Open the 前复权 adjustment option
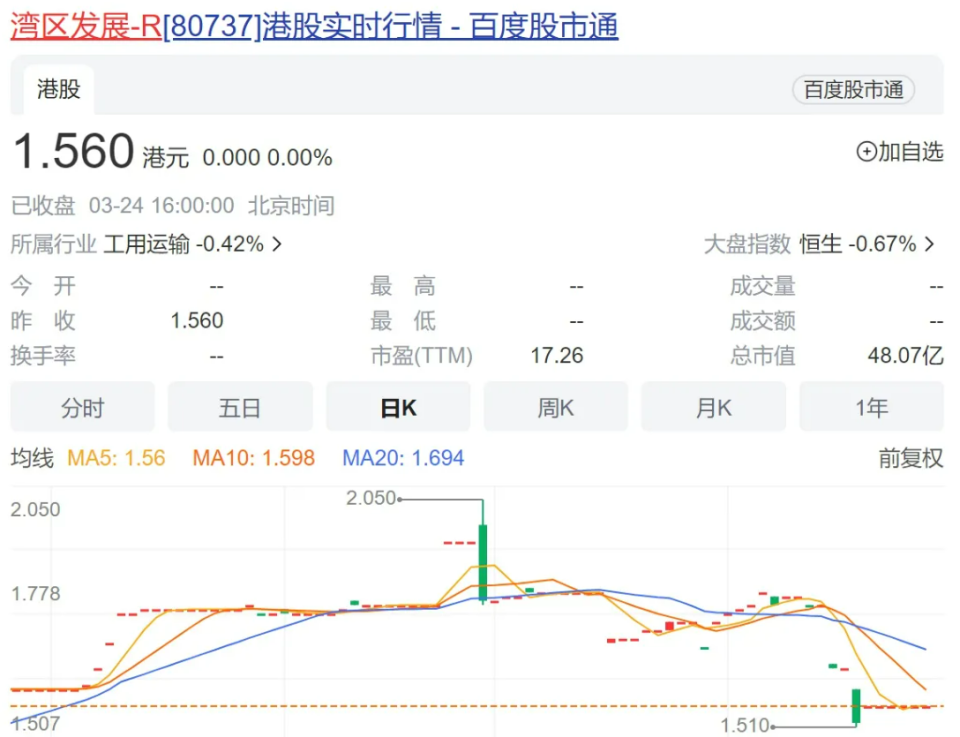The height and width of the screenshot is (737, 960). click(910, 458)
